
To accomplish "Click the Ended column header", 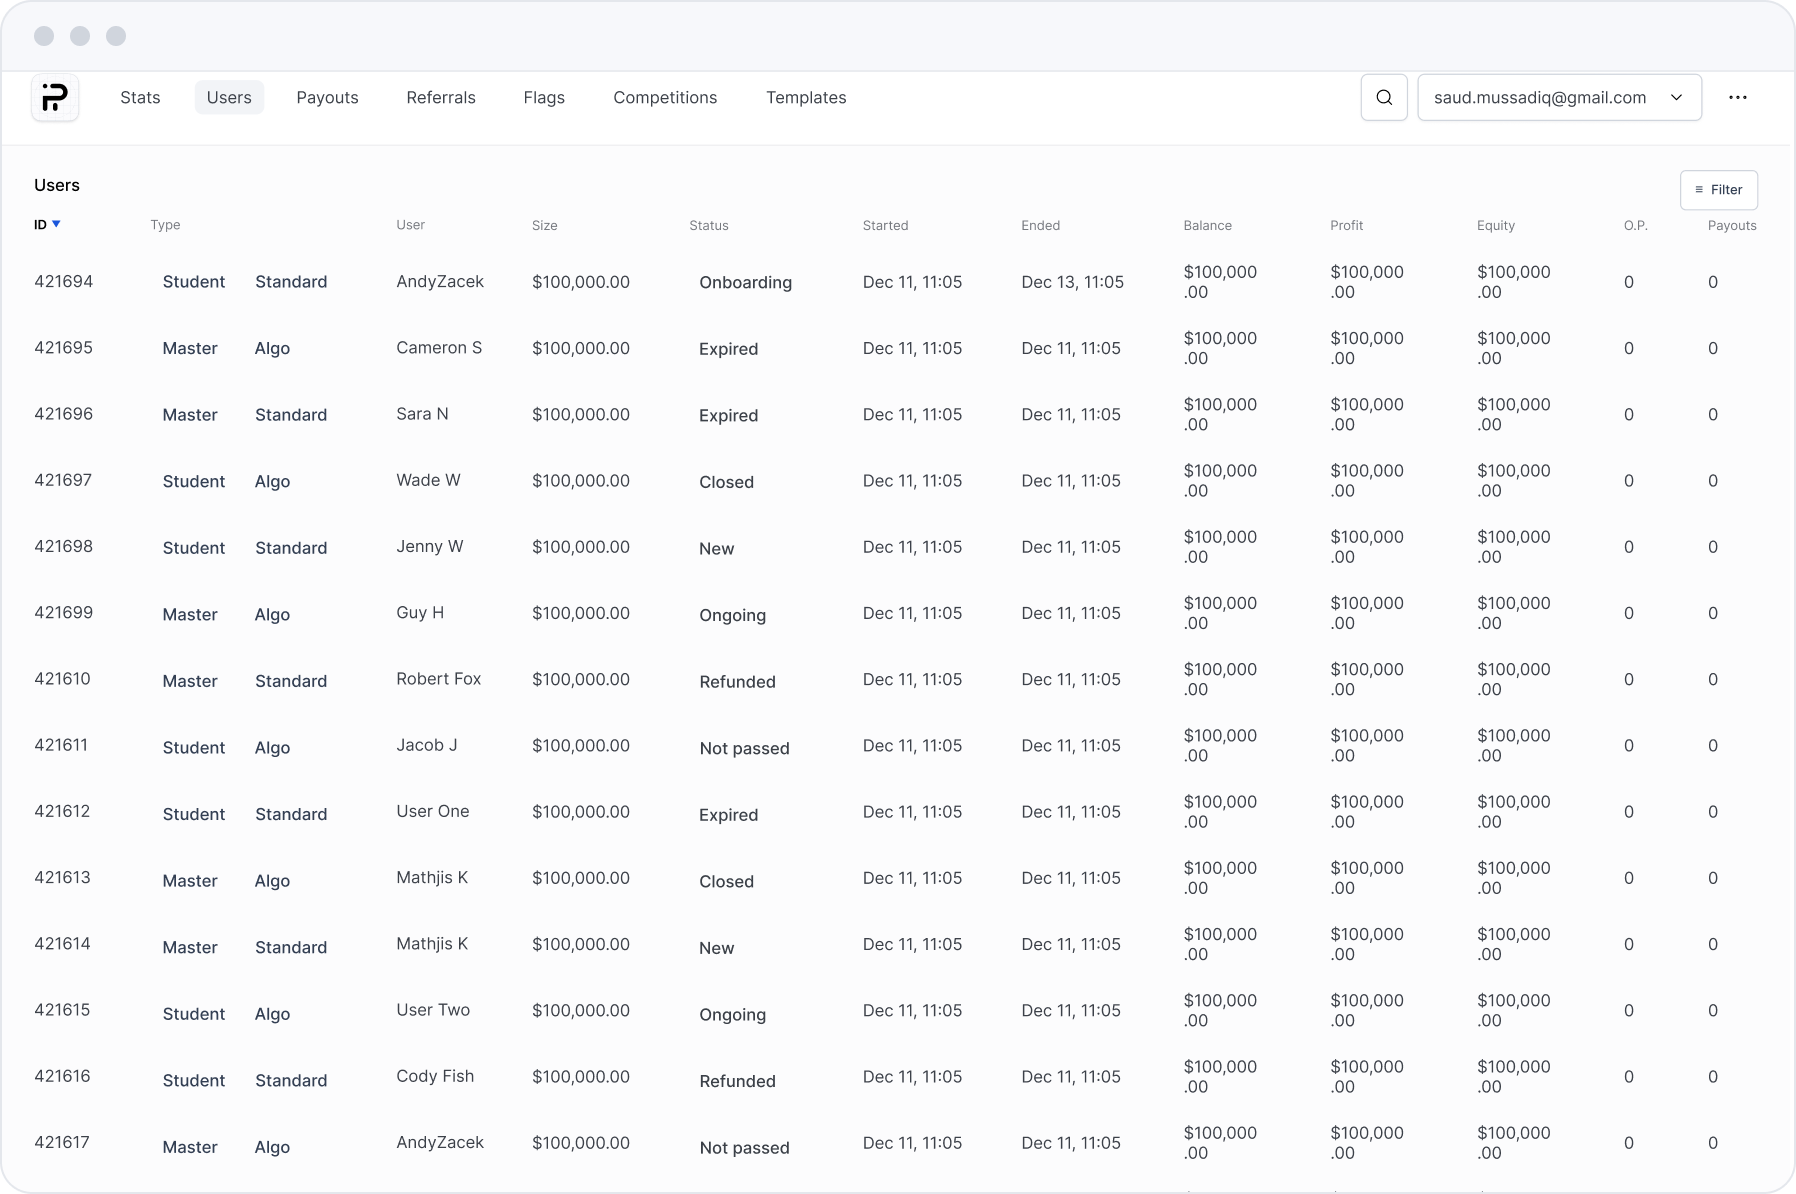I will (1040, 225).
